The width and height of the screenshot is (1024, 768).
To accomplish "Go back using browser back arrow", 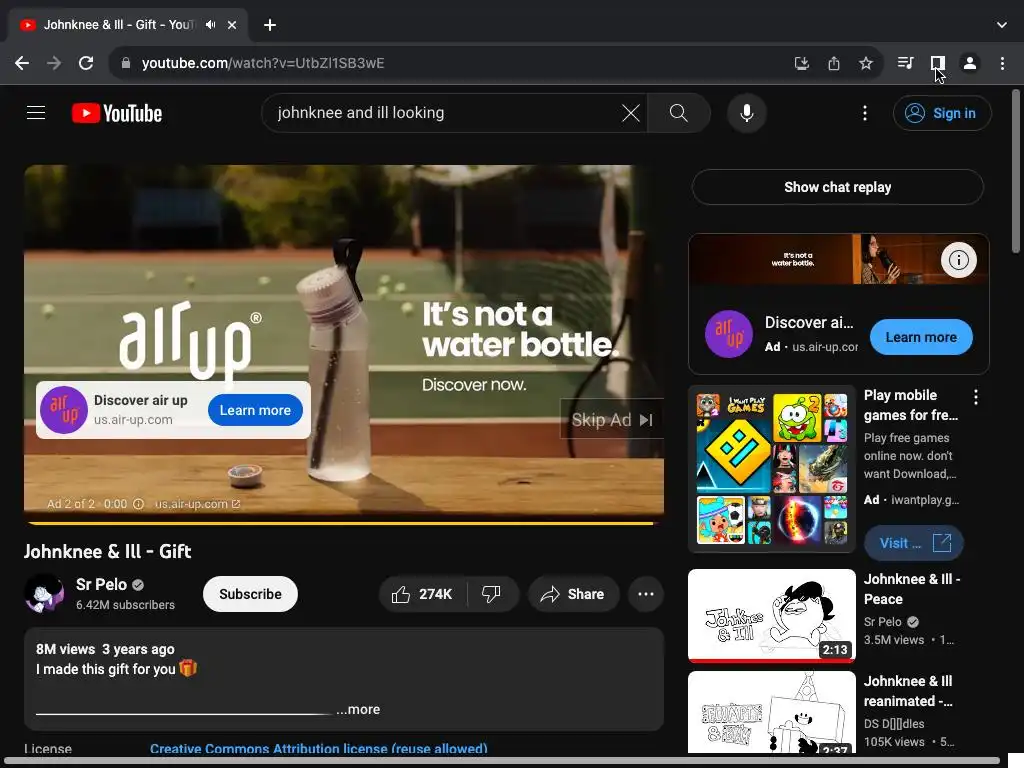I will pos(22,63).
